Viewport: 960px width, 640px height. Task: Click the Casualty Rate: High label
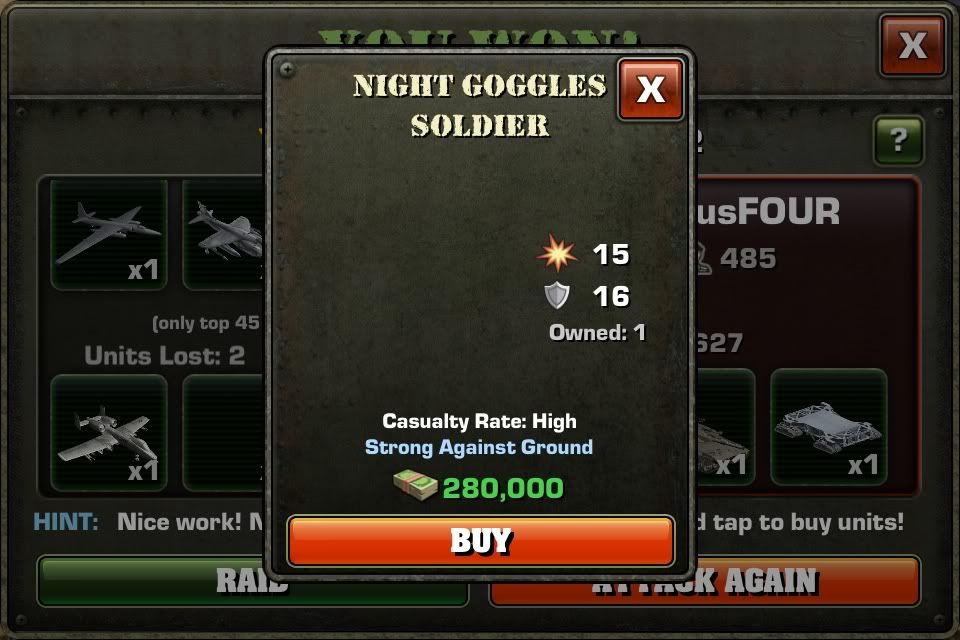pyautogui.click(x=479, y=421)
